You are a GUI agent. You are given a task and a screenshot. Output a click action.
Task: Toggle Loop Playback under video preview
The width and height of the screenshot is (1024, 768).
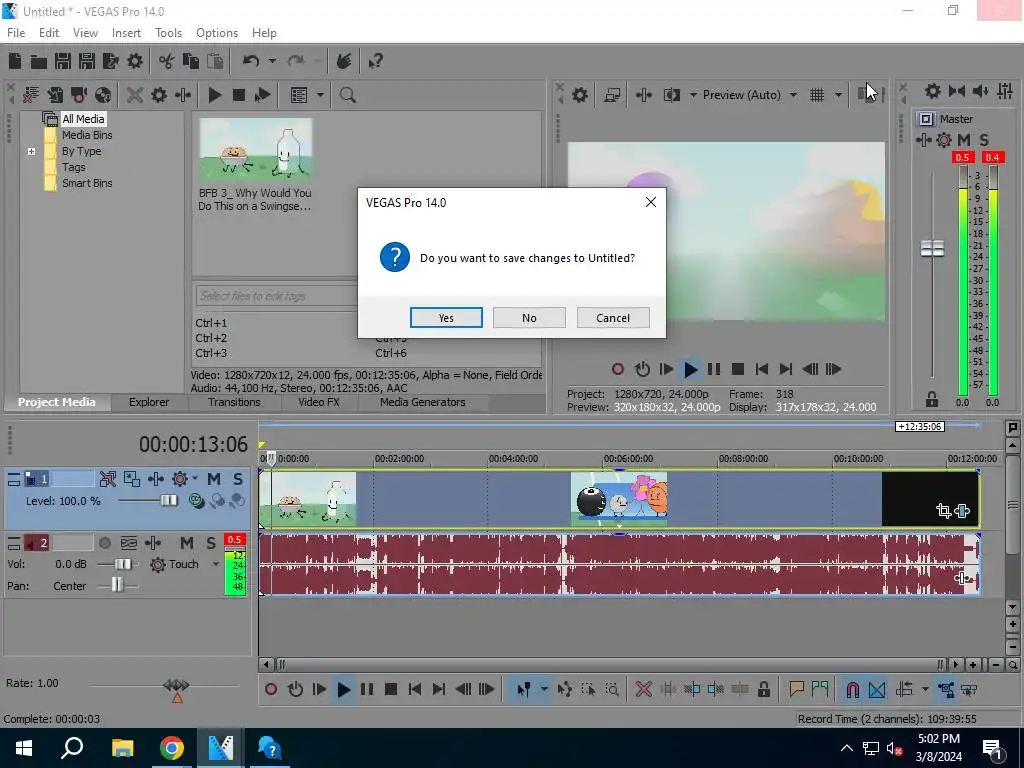[642, 370]
